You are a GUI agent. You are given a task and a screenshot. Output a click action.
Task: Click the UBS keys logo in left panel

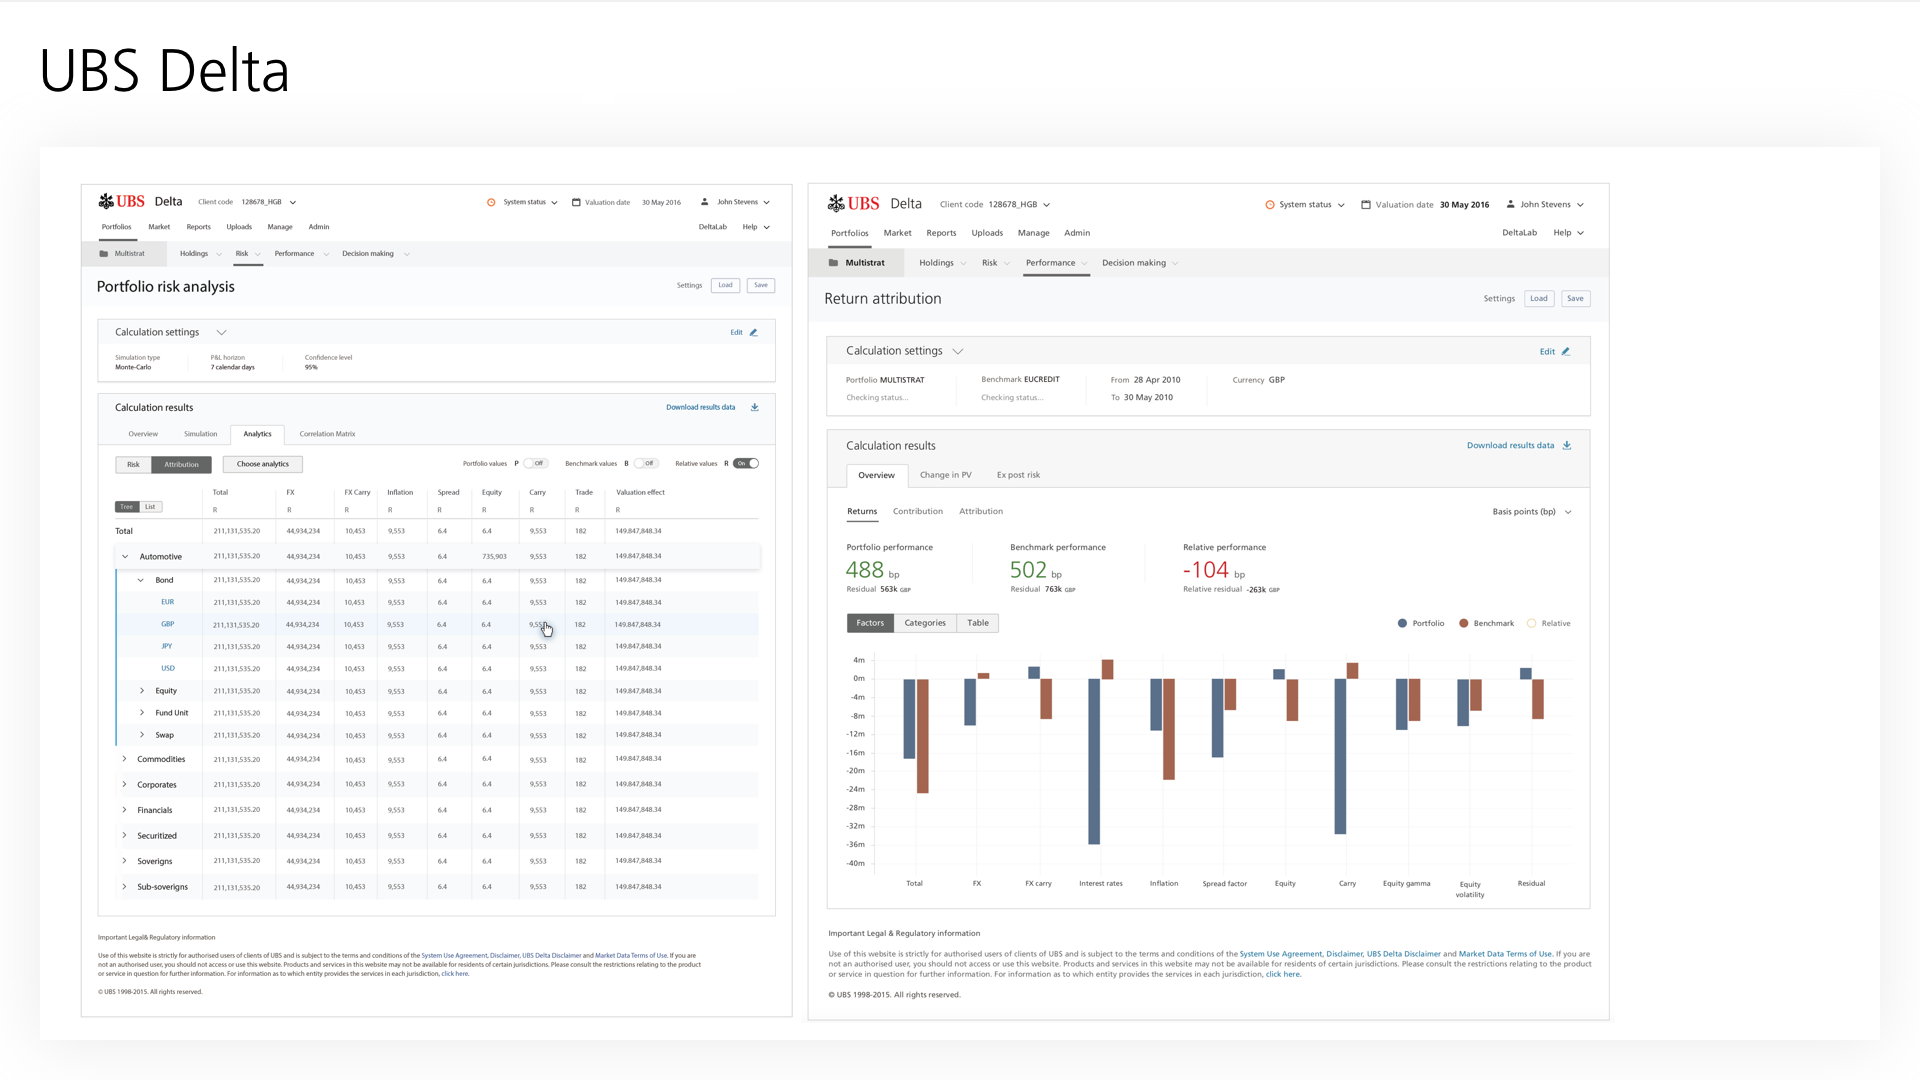point(106,201)
